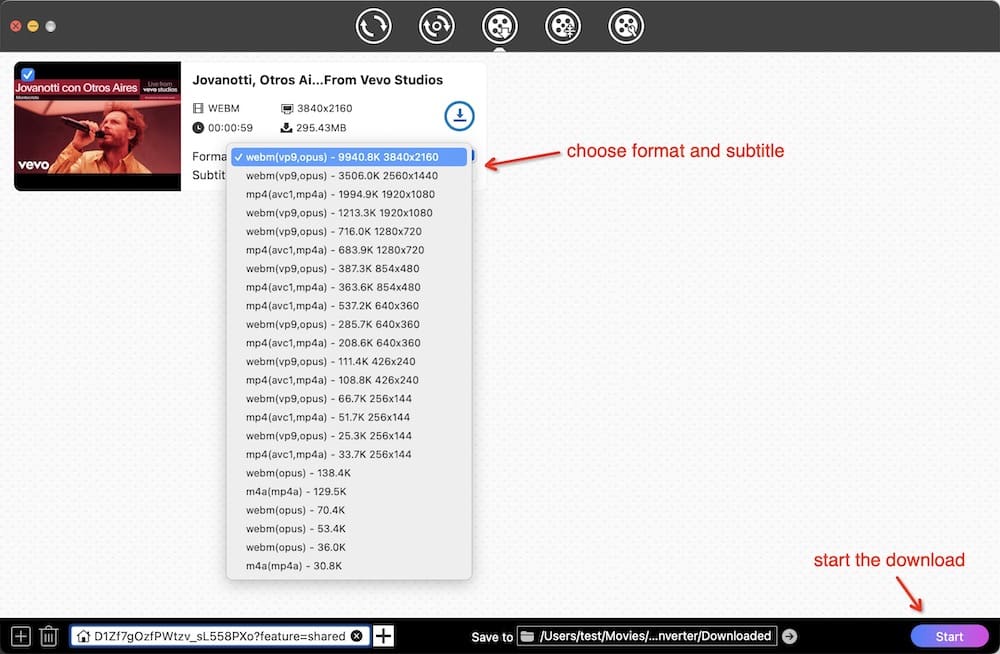Open the second circular-arrows disc icon
Viewport: 1000px width, 654px height.
[x=437, y=26]
